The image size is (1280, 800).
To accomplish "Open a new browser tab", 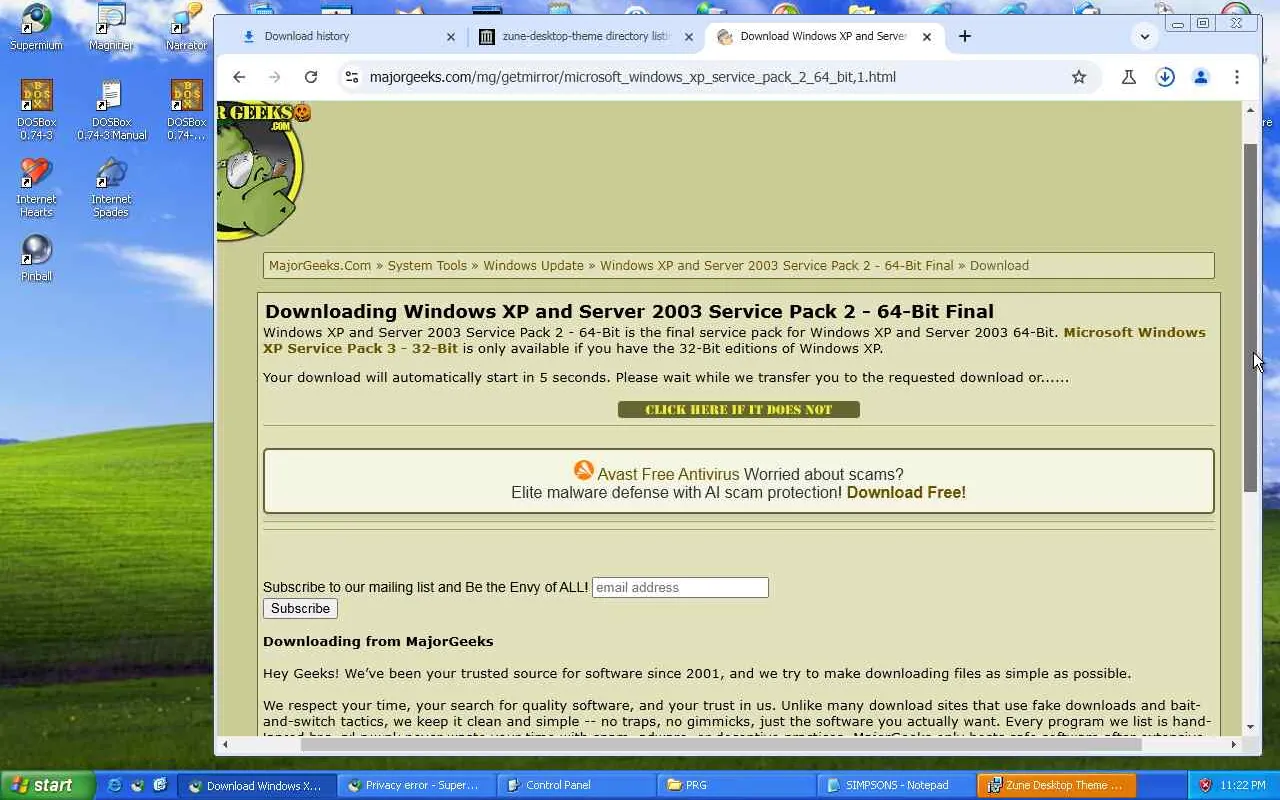I will pyautogui.click(x=964, y=36).
